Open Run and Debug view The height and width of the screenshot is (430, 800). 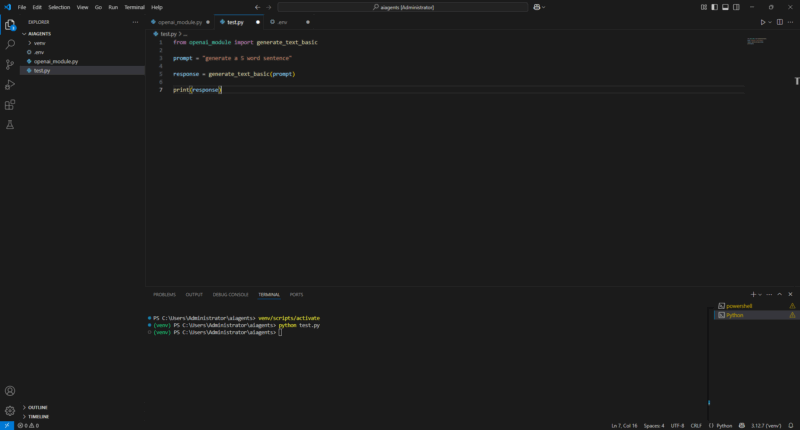[10, 85]
